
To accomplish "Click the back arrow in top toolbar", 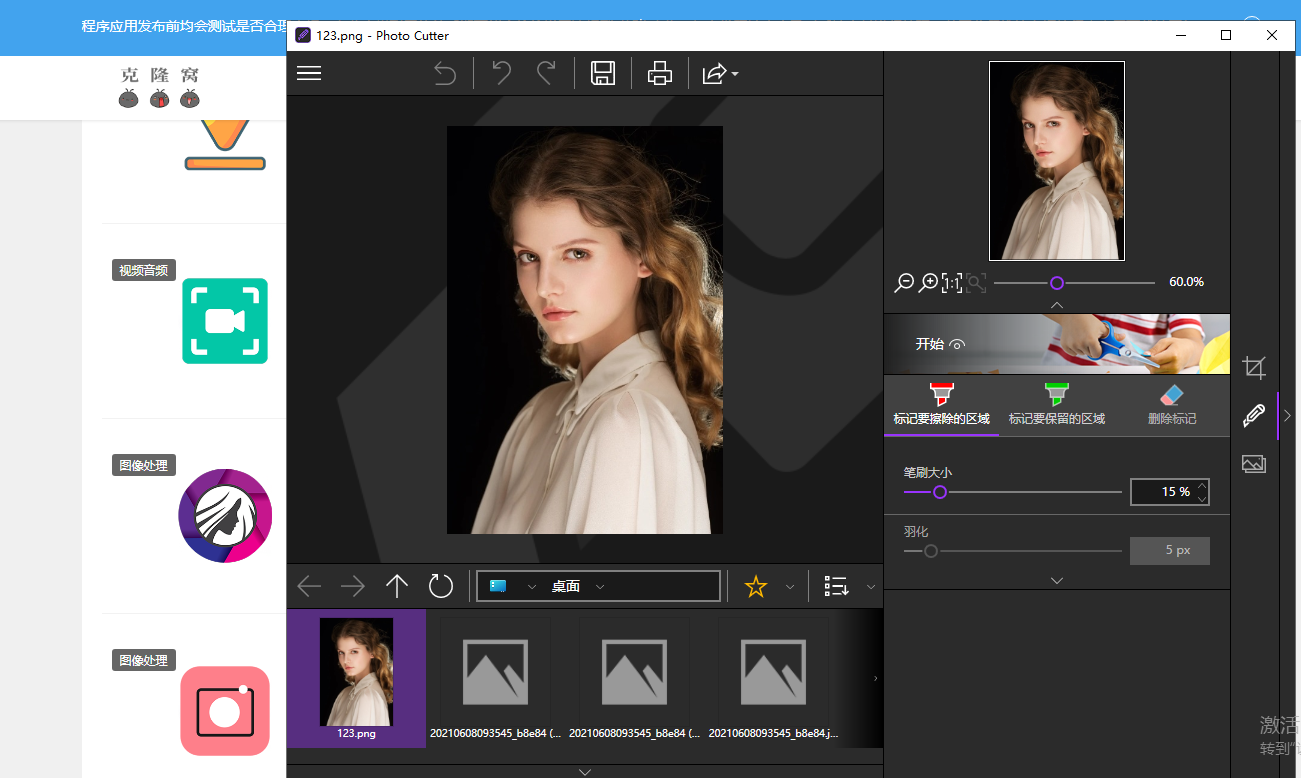I will click(x=445, y=74).
